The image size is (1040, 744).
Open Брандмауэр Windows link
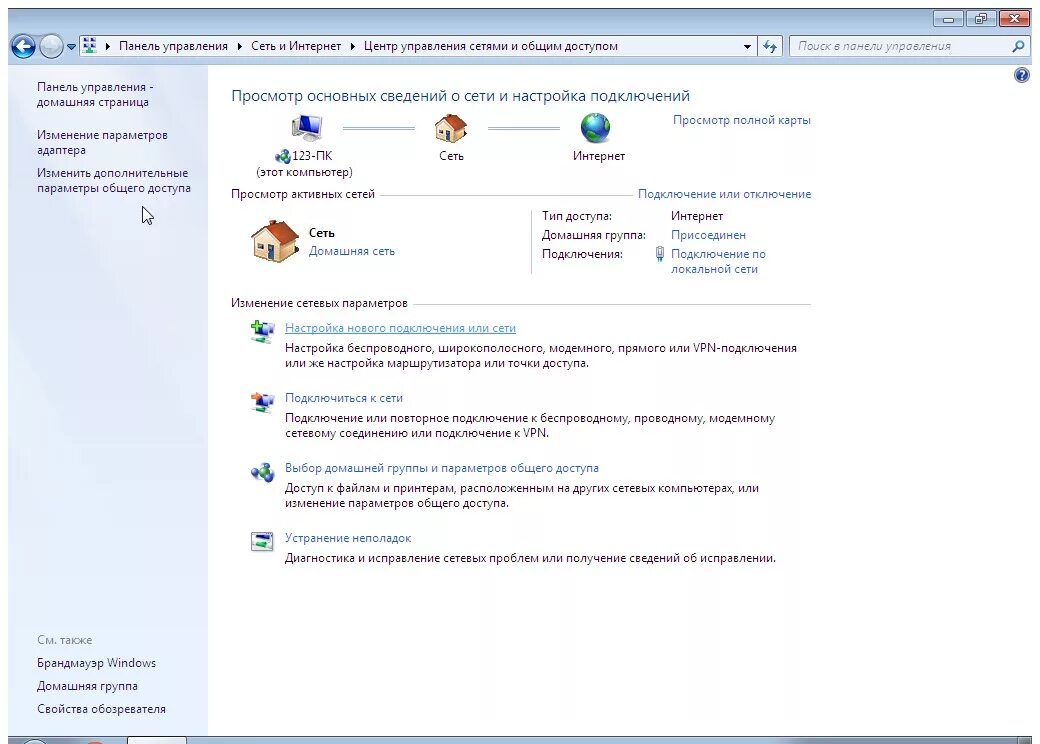[96, 663]
